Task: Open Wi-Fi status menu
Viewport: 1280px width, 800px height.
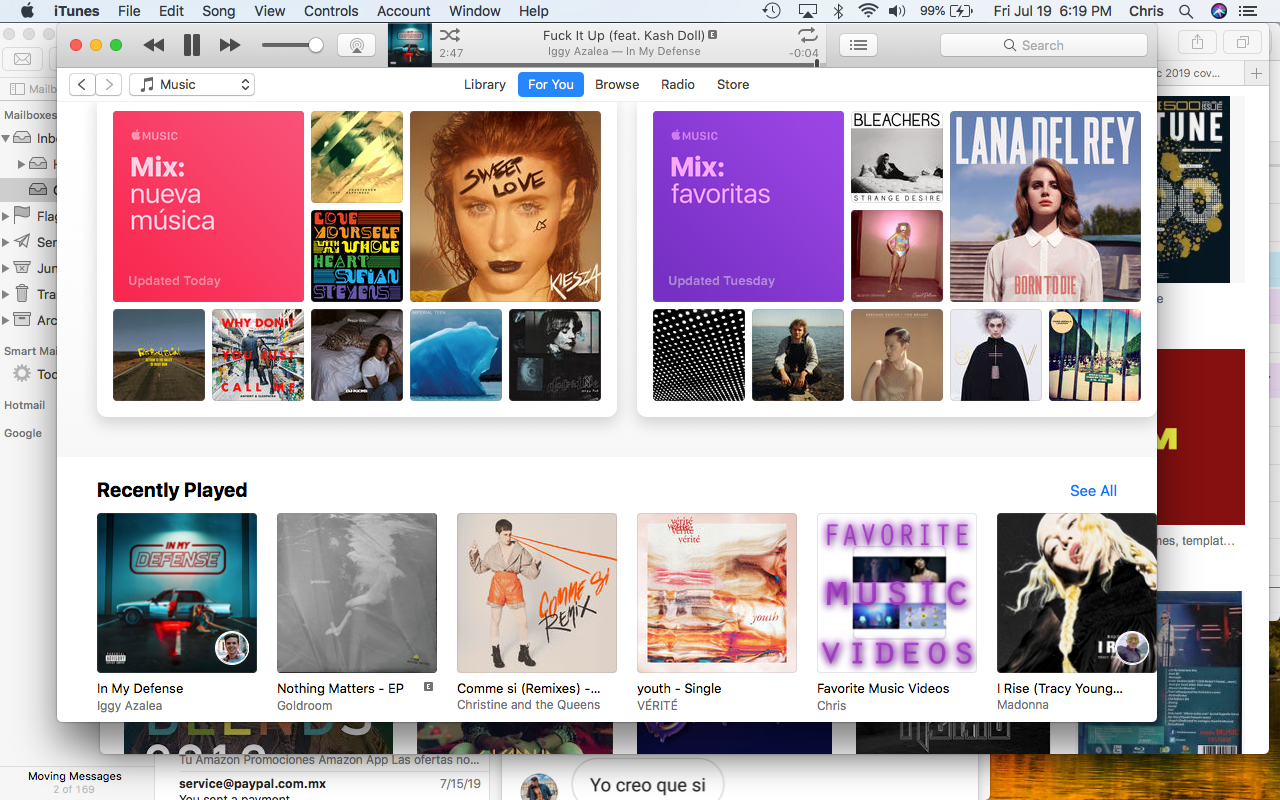Action: click(867, 11)
